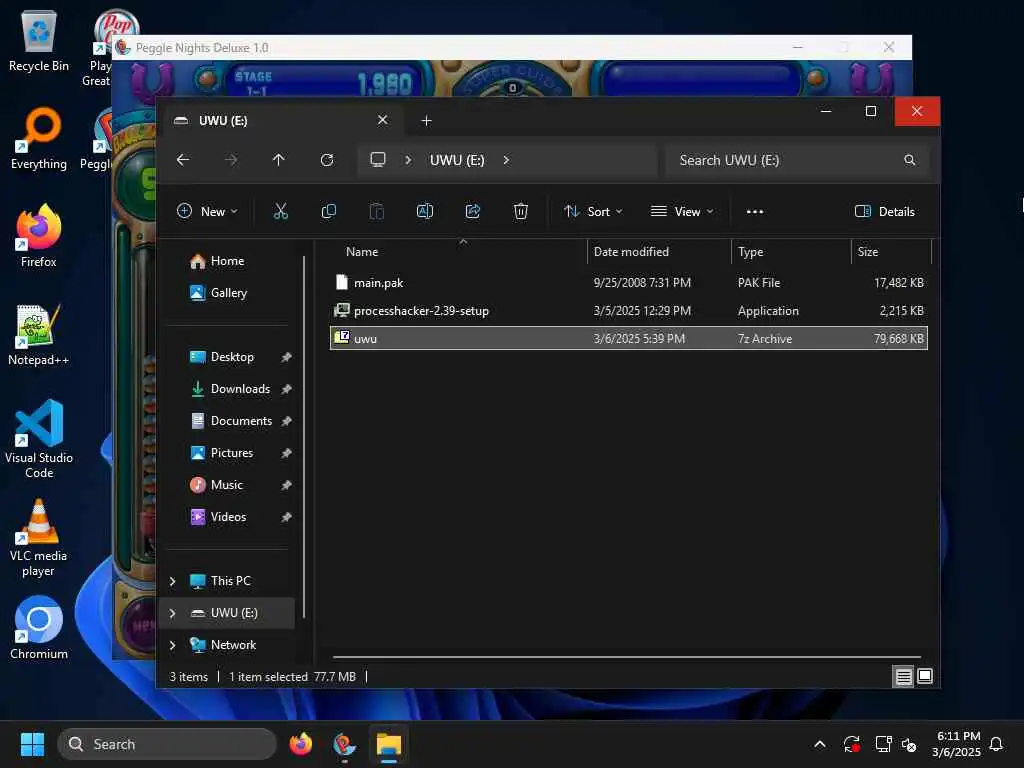Open the Windows Start menu
This screenshot has width=1024, height=768.
tap(32, 744)
